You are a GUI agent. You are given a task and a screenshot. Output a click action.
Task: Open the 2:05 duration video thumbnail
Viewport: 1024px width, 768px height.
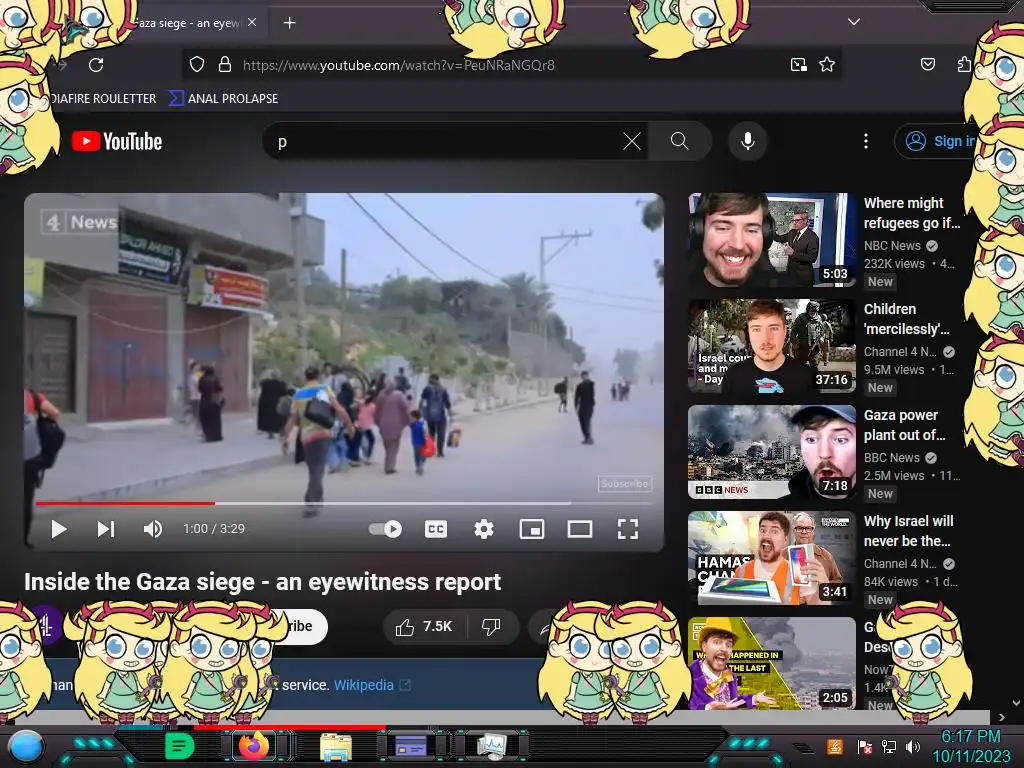click(x=771, y=664)
